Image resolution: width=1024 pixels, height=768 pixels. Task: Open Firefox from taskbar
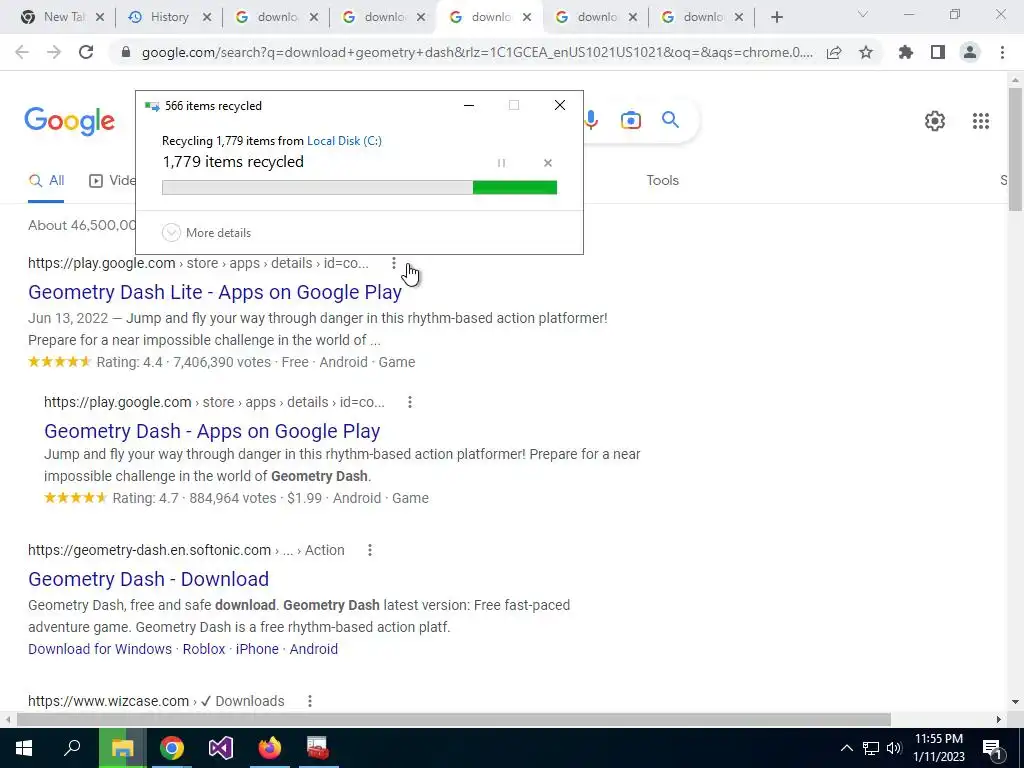[270, 748]
